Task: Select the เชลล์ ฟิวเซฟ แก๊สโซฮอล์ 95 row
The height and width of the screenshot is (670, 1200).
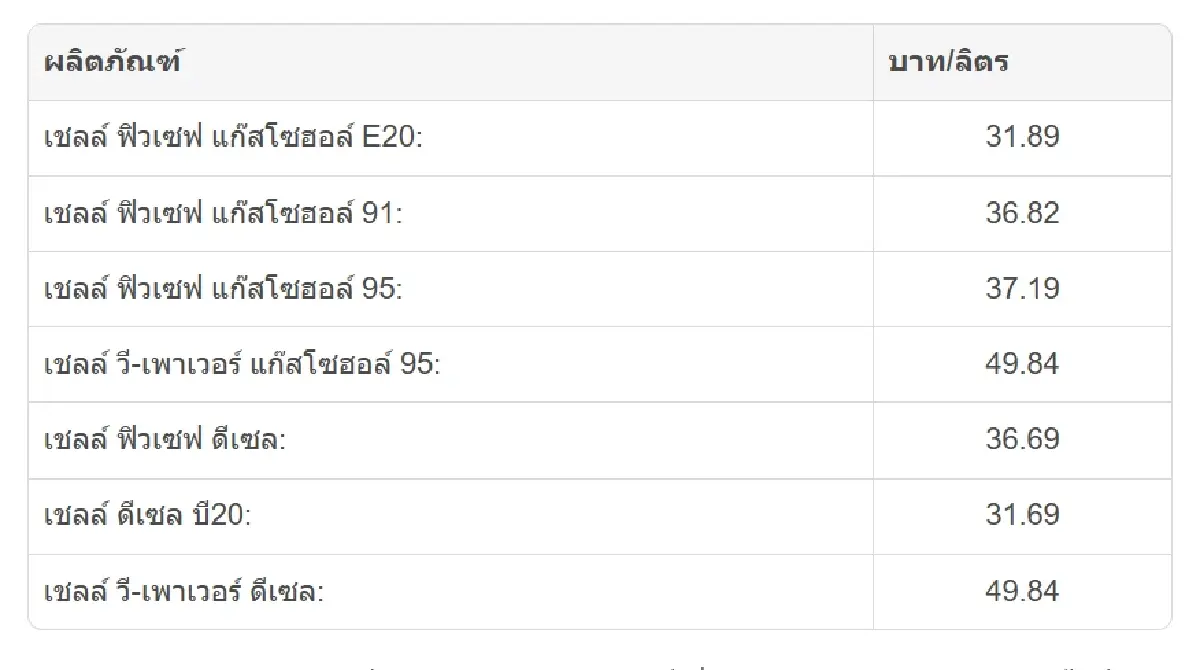Action: coord(600,289)
